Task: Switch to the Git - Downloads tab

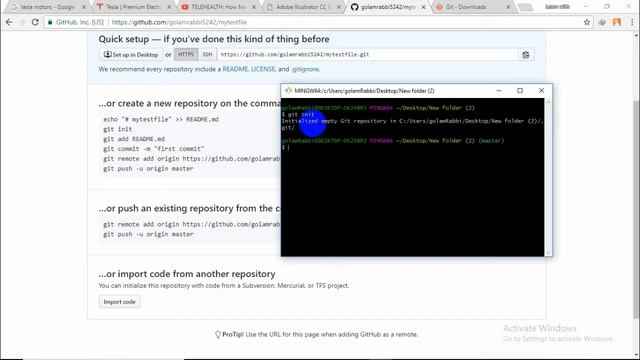Action: (x=471, y=7)
